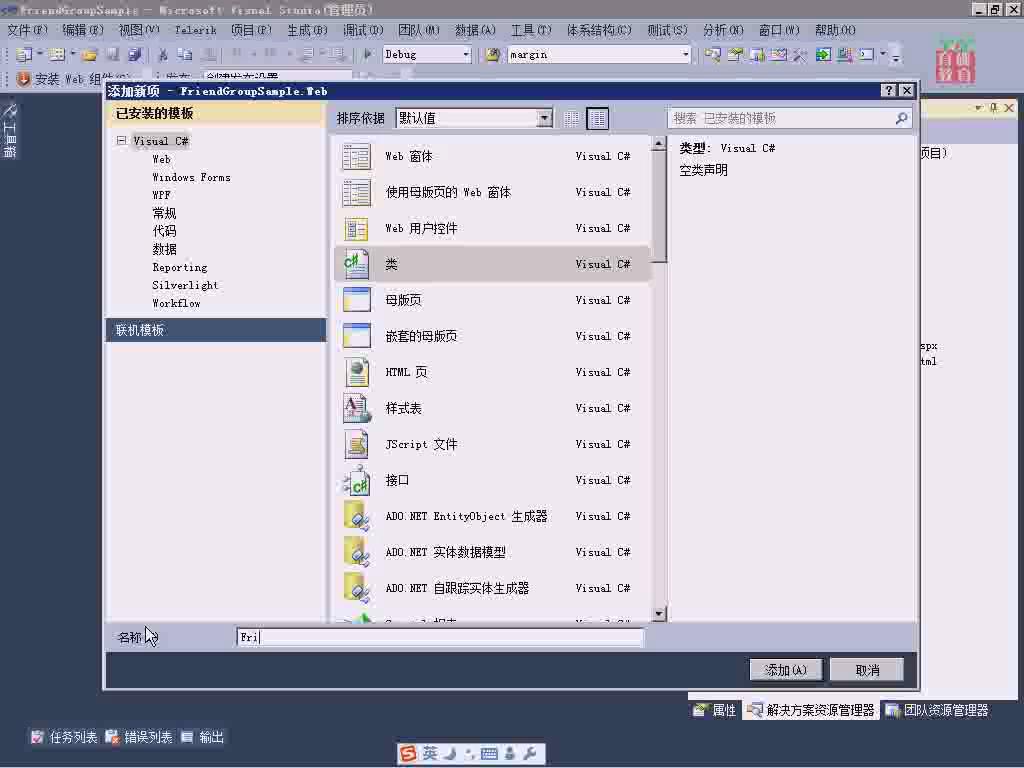Select the 接口 (interface) template icon
The width and height of the screenshot is (1024, 768).
[356, 481]
